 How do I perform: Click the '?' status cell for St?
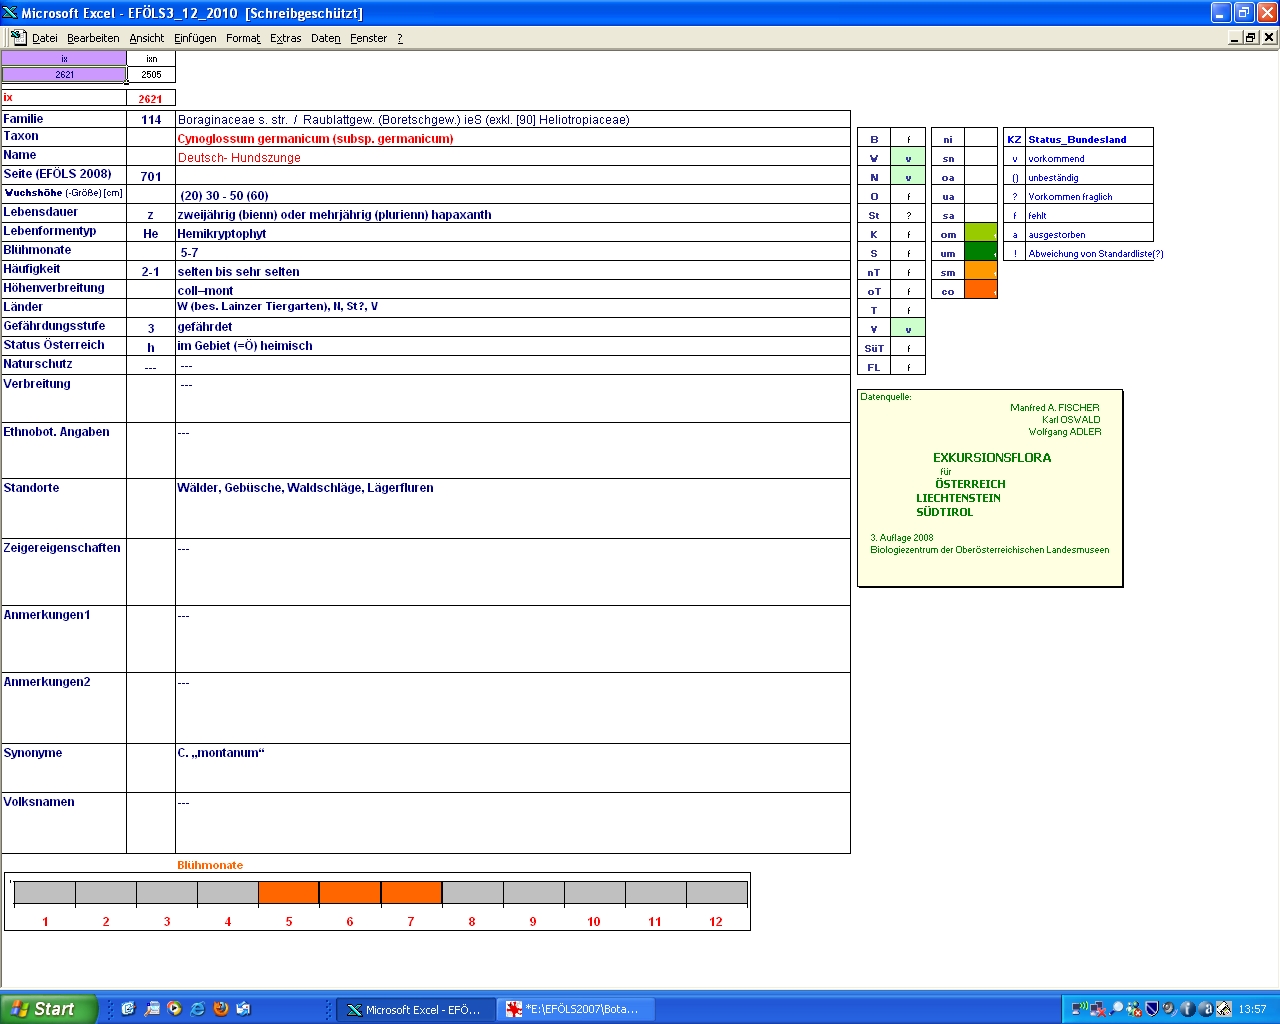click(908, 215)
